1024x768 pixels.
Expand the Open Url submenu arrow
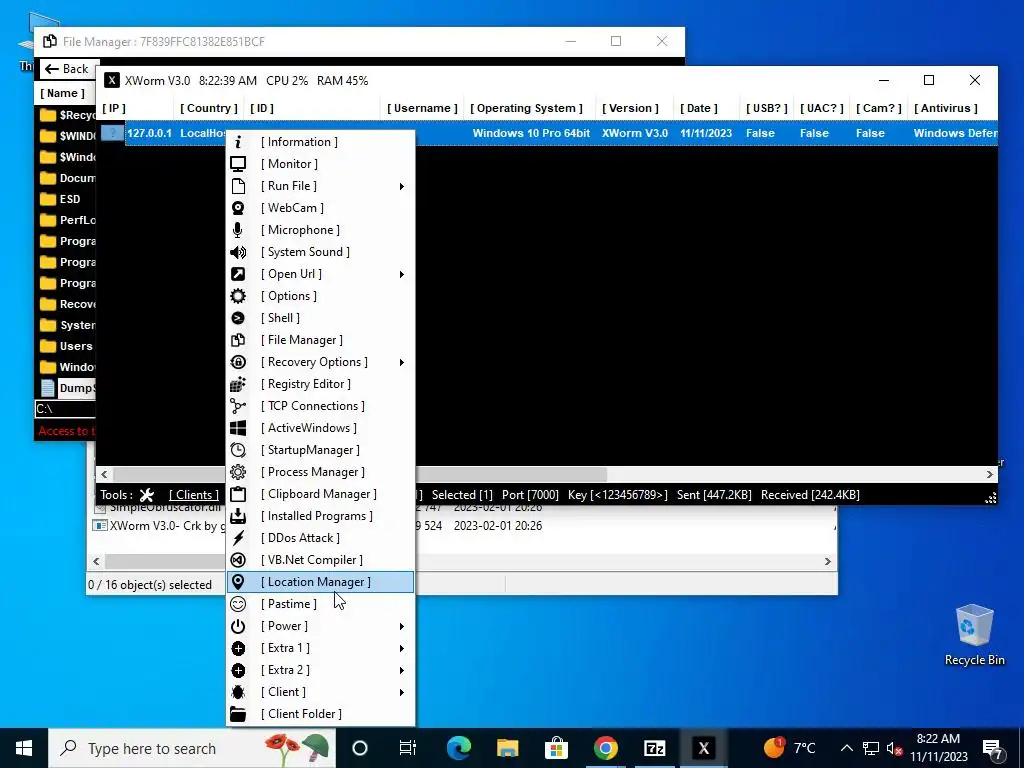pyautogui.click(x=402, y=274)
